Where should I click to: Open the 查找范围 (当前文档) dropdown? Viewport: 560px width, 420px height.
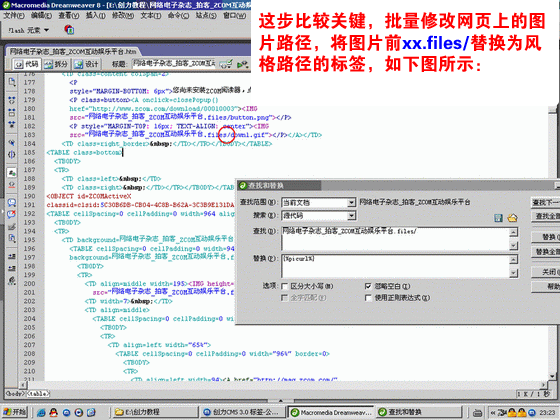click(318, 203)
